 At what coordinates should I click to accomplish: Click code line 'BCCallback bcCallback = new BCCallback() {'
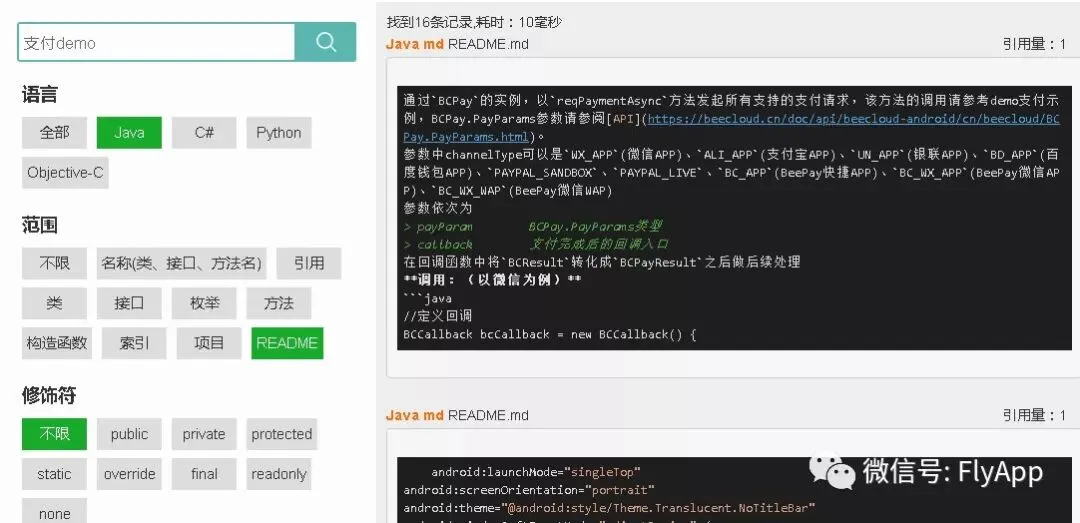coord(550,334)
